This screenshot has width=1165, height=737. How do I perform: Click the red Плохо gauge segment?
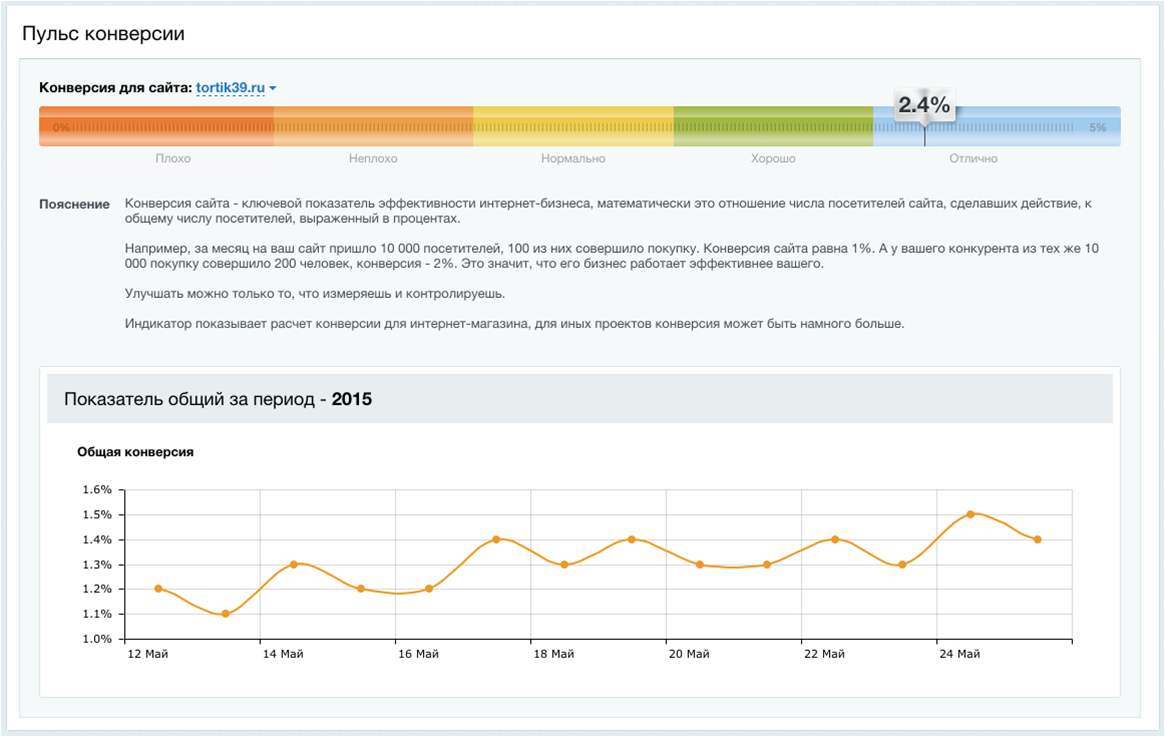tap(156, 127)
